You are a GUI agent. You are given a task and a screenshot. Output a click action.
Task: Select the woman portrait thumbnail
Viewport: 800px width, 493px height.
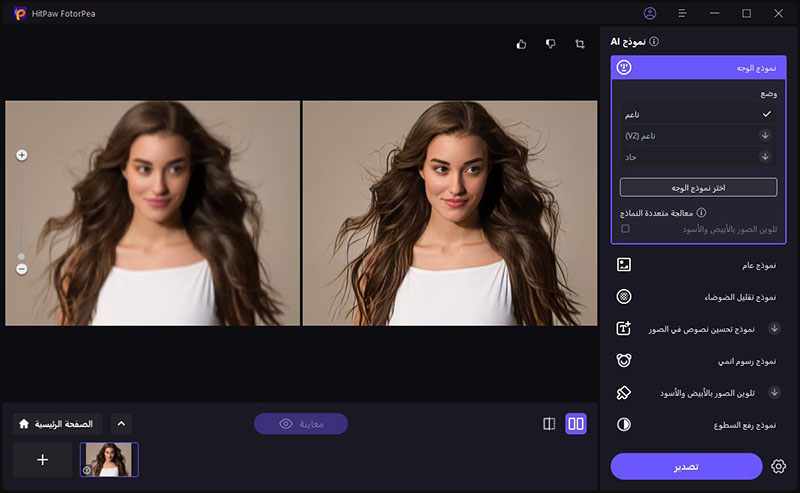coord(109,459)
